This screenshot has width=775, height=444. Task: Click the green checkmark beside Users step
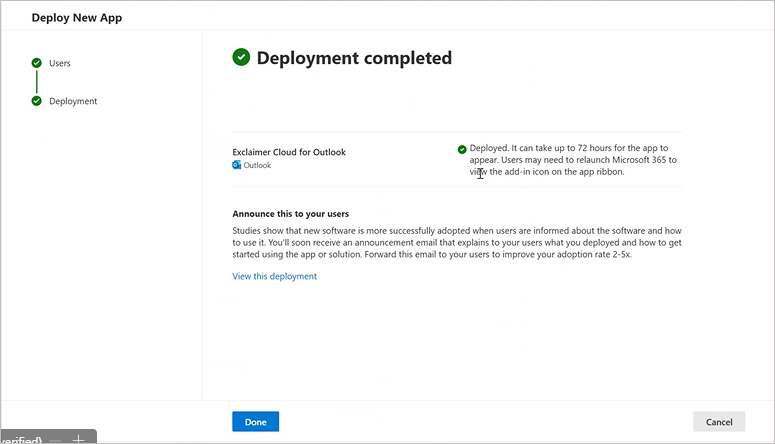click(37, 63)
